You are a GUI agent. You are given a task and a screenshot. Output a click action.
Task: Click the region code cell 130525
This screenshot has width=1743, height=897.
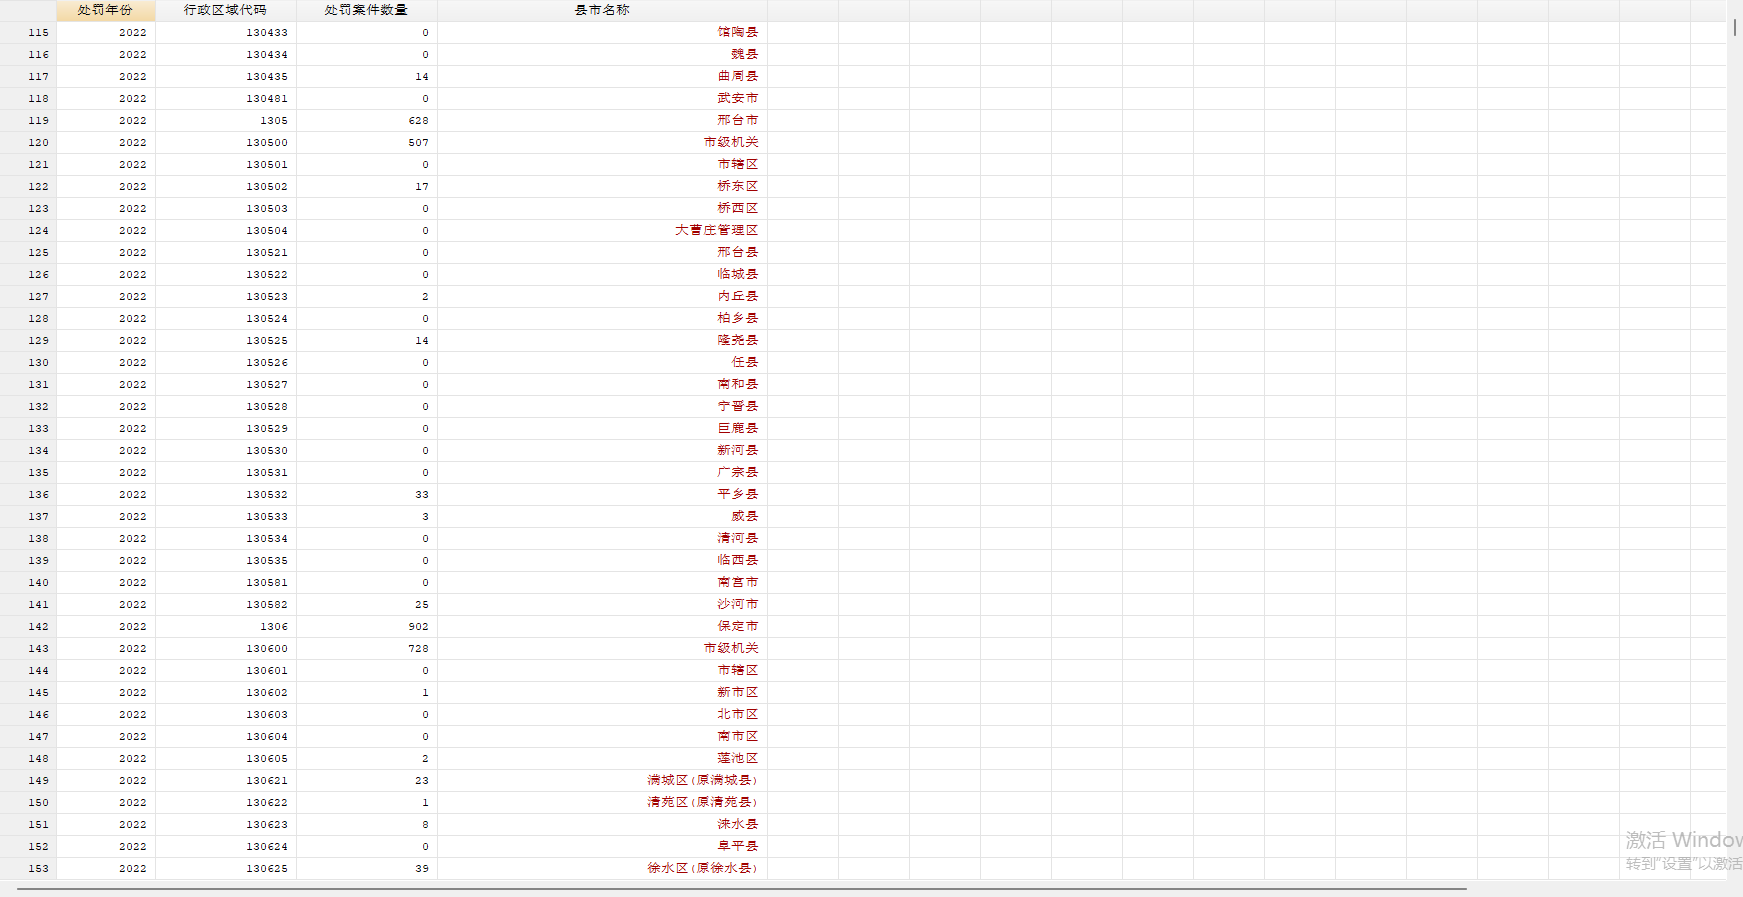(x=226, y=341)
